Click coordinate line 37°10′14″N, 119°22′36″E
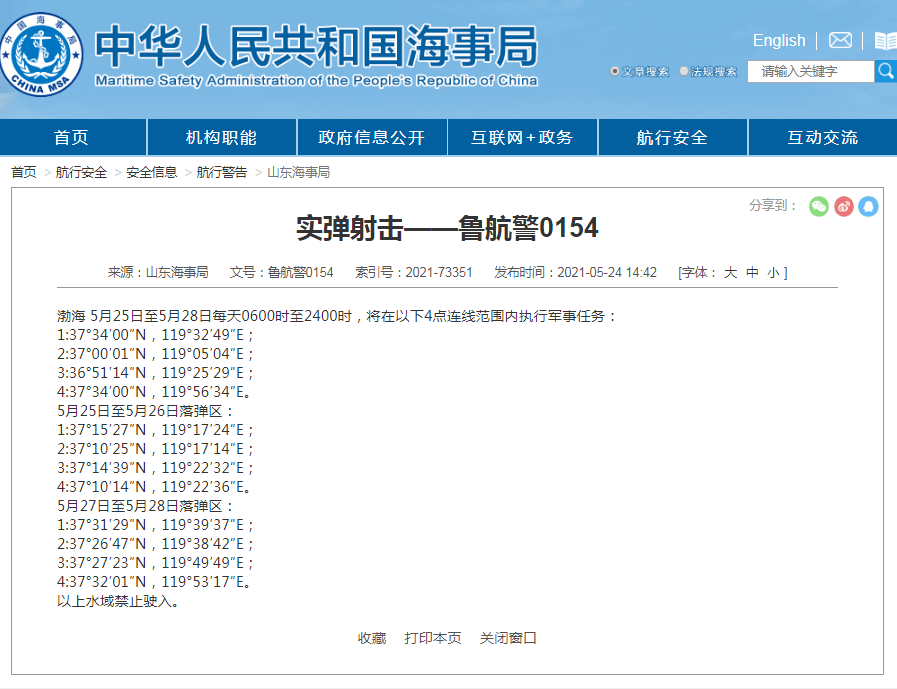897x689 pixels. pyautogui.click(x=154, y=486)
